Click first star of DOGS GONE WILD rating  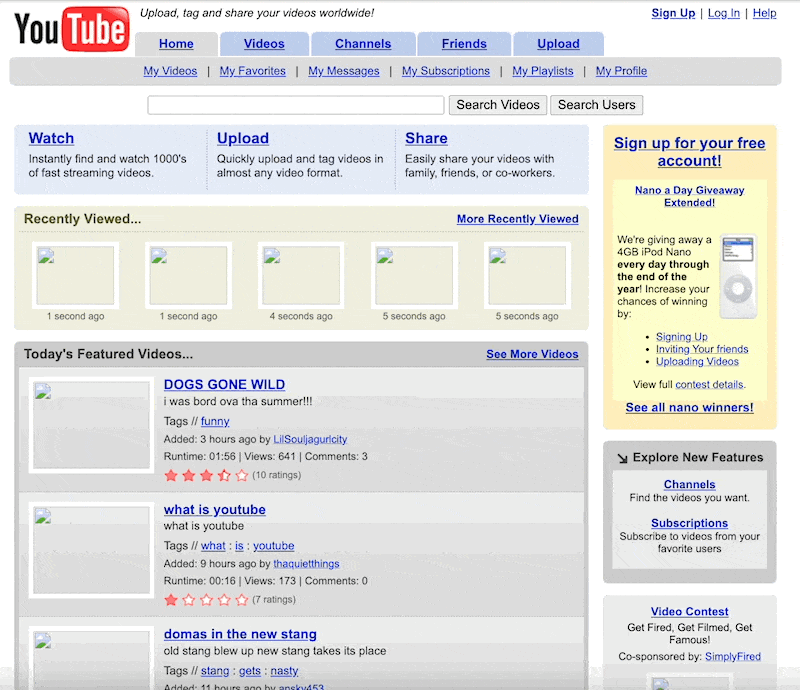[171, 476]
